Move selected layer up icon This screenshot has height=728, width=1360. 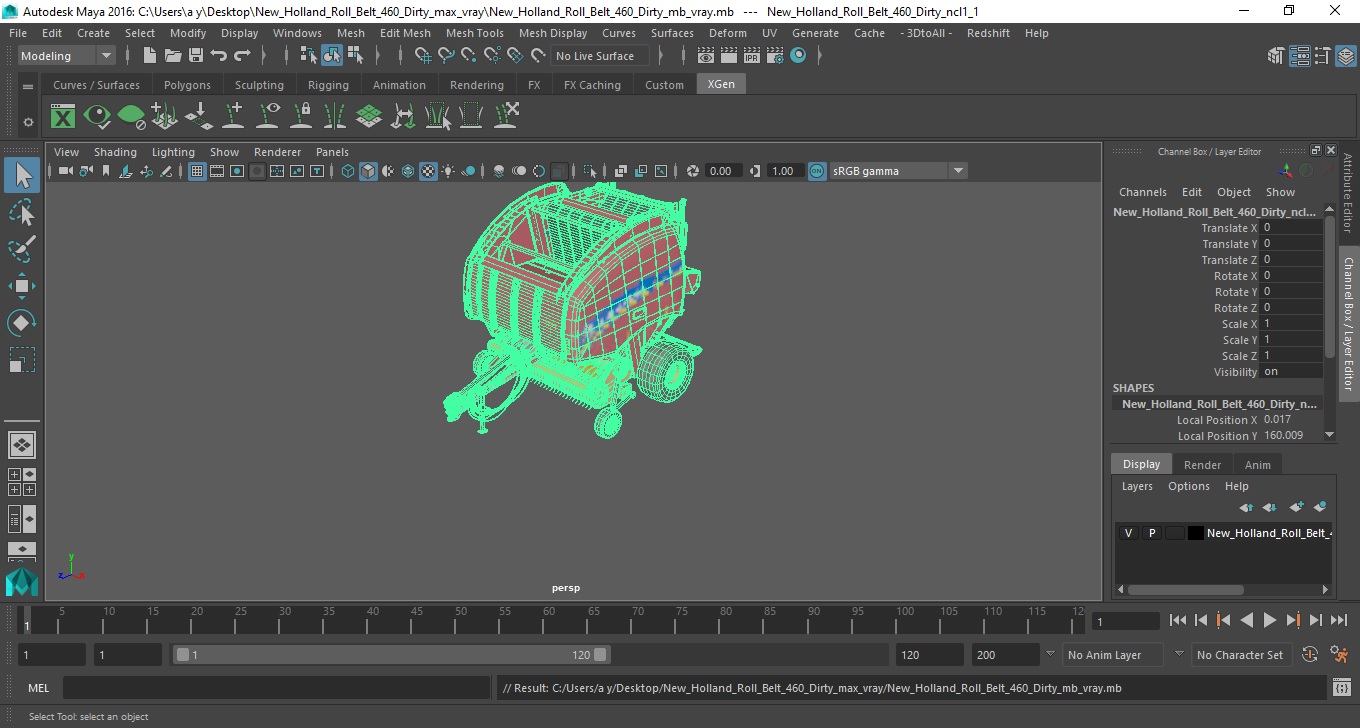[1247, 508]
